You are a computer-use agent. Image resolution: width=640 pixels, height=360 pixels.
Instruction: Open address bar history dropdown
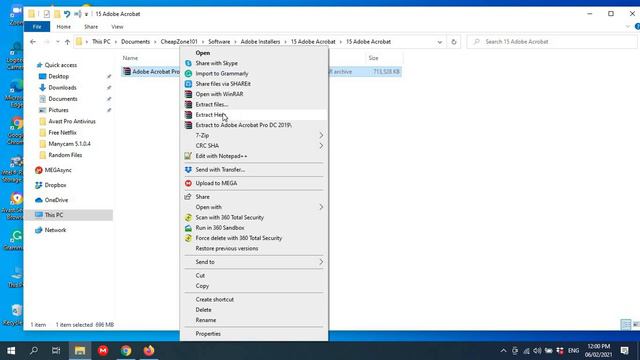point(440,42)
